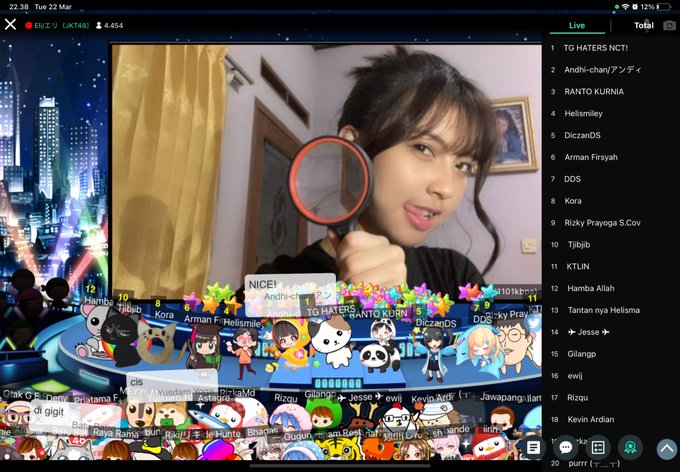Tap the glasses man avatar Rizky Pray

[x=516, y=345]
